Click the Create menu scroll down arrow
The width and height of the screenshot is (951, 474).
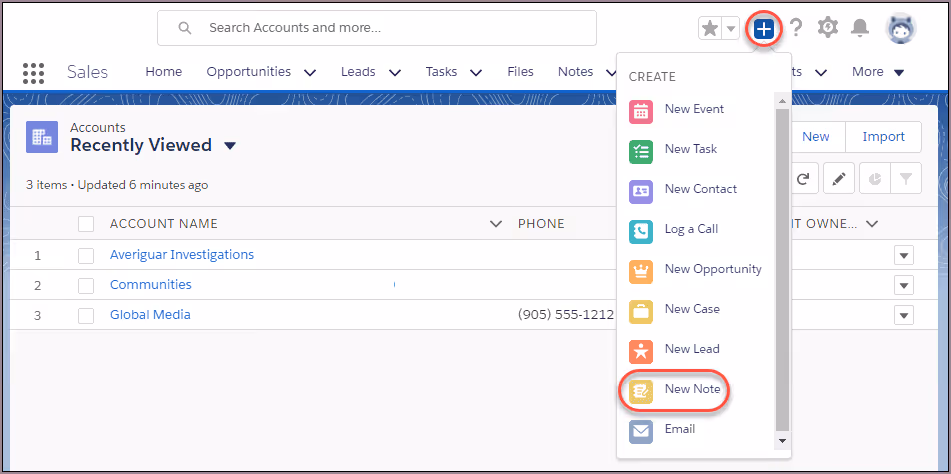782,441
